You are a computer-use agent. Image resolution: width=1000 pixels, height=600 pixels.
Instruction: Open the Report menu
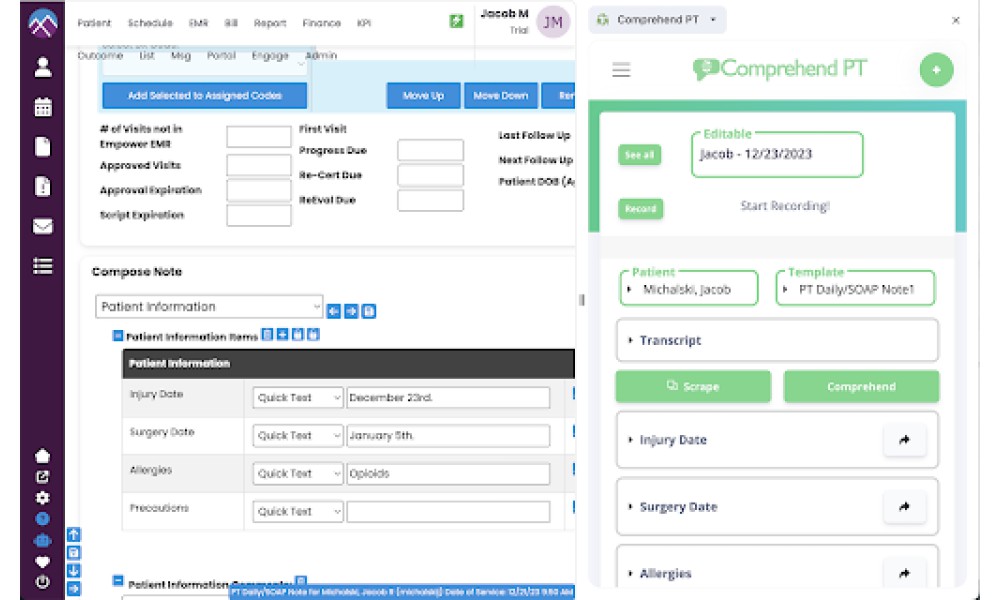tap(270, 23)
